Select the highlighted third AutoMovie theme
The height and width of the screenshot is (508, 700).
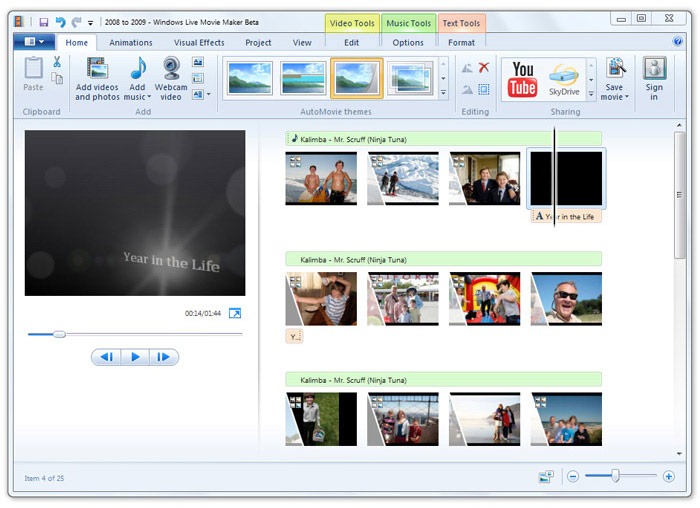tap(356, 78)
